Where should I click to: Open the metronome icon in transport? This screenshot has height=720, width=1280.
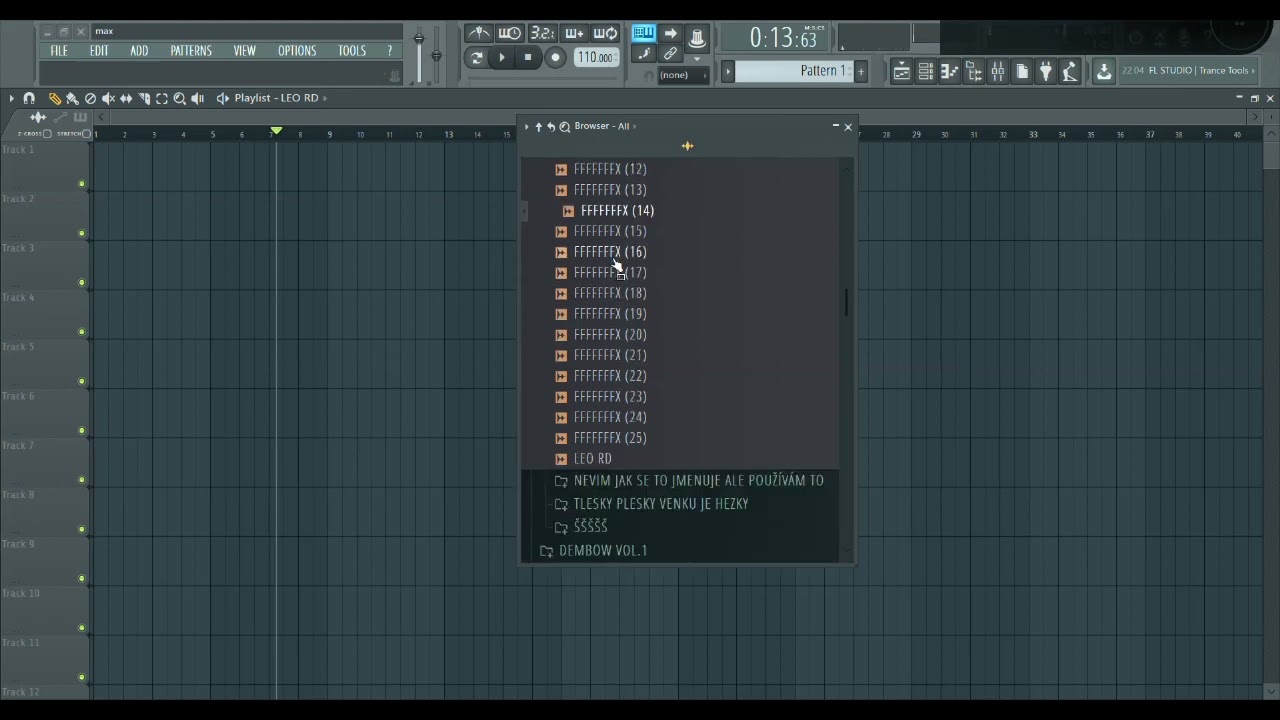(479, 34)
